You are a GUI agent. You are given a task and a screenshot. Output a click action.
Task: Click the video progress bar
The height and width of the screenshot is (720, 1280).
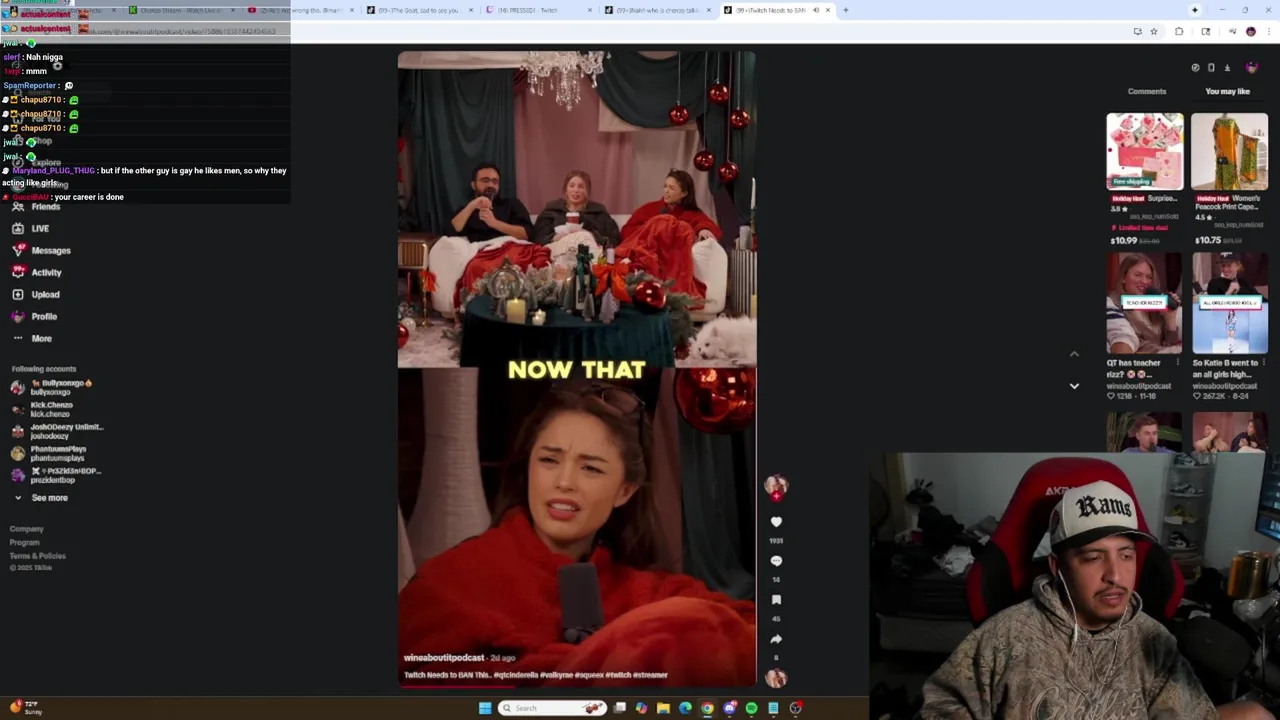577,686
